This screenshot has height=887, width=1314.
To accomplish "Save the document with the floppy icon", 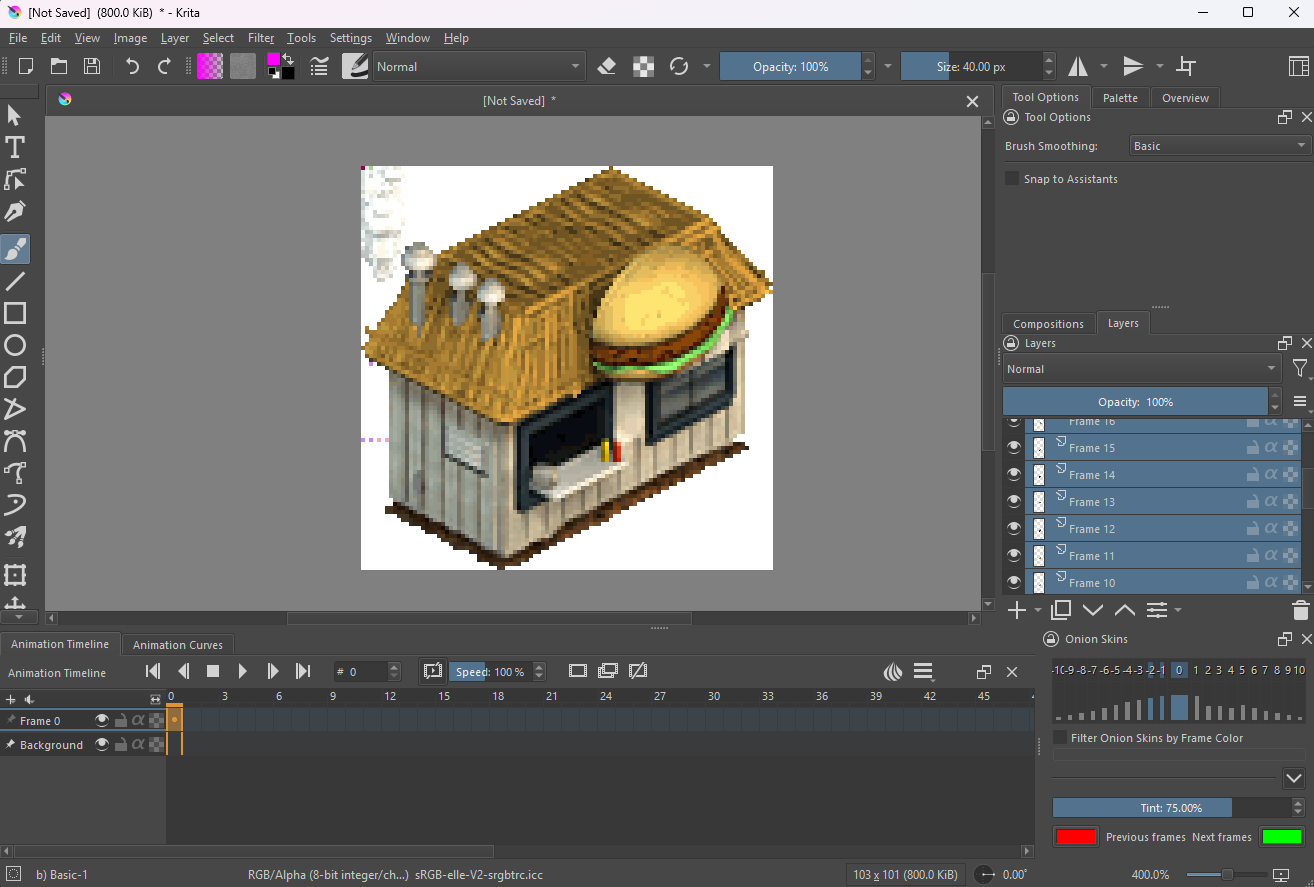I will tap(92, 66).
